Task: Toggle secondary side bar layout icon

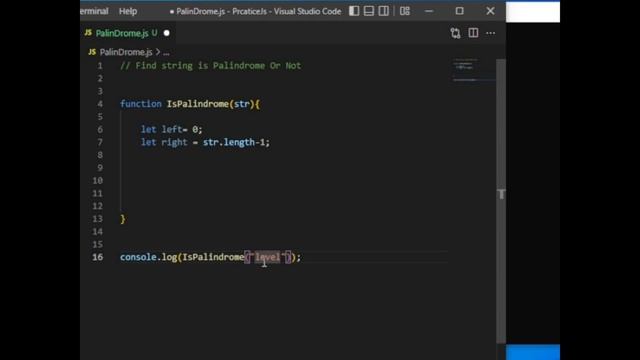Action: (x=384, y=11)
